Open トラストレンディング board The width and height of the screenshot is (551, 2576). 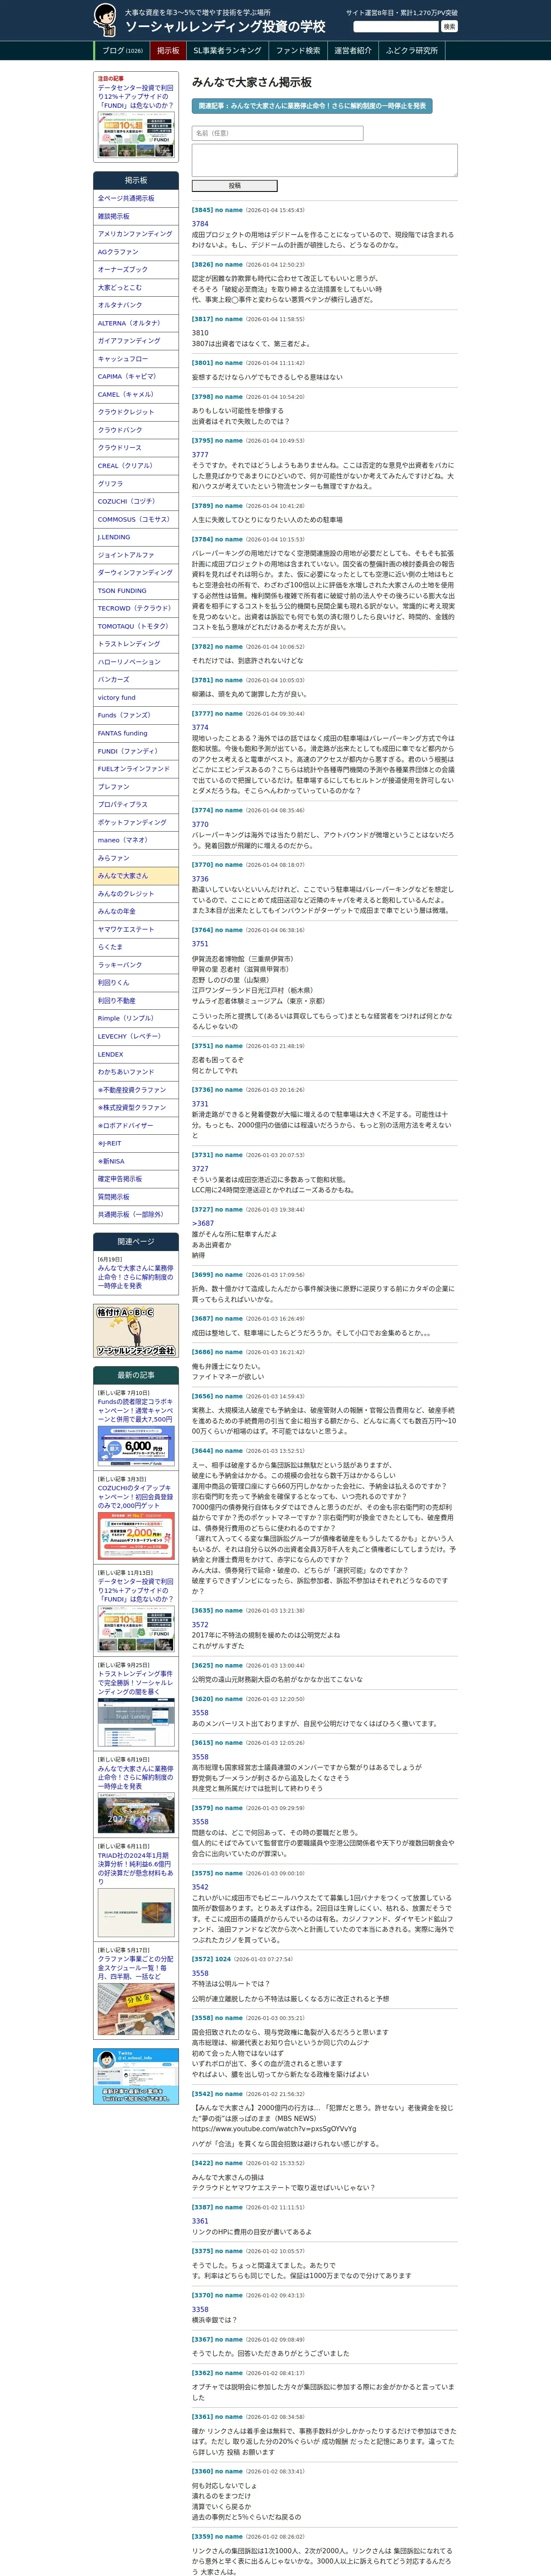tap(136, 644)
